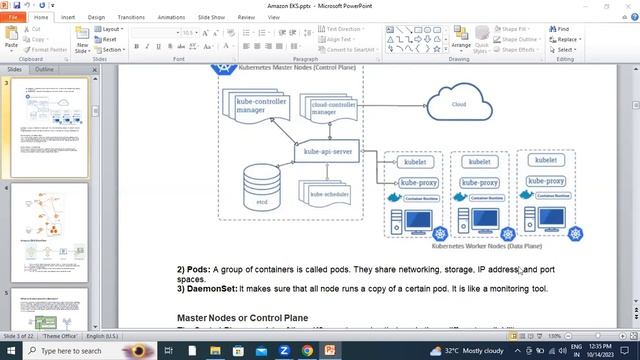Screen dimensions: 640x360
Task: Click the Star shape in shapes gallery
Action: point(436,49)
